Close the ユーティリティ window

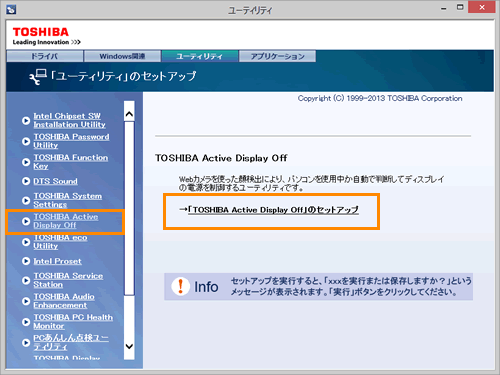pyautogui.click(x=482, y=7)
